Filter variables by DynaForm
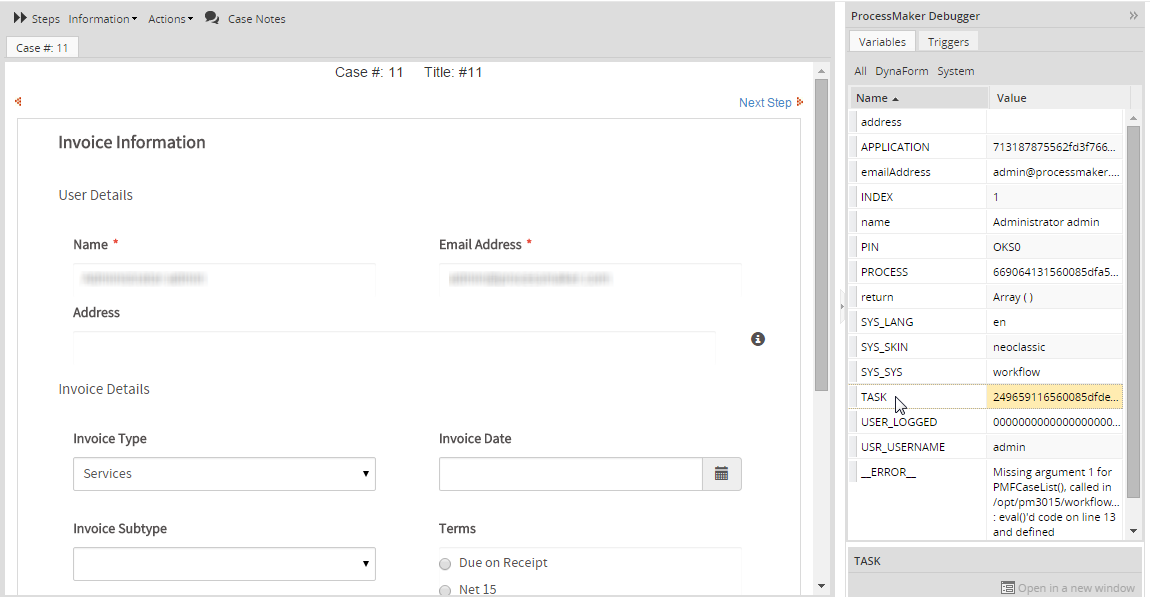The image size is (1150, 597). click(901, 71)
